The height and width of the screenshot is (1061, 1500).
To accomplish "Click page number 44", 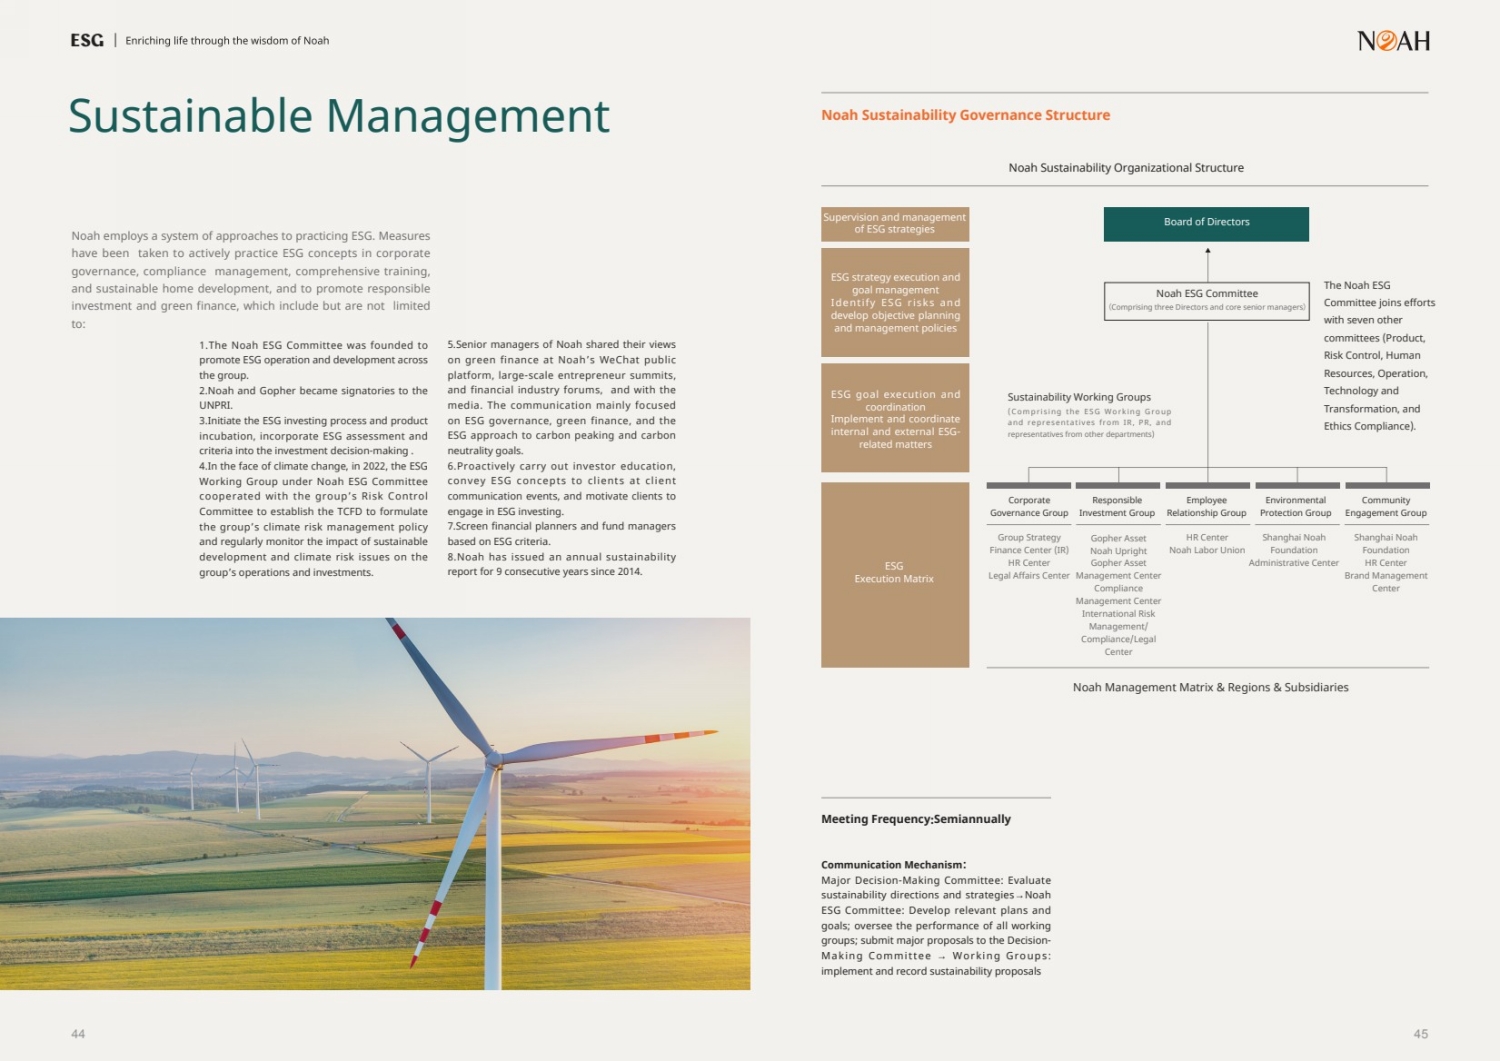I will click(78, 1034).
